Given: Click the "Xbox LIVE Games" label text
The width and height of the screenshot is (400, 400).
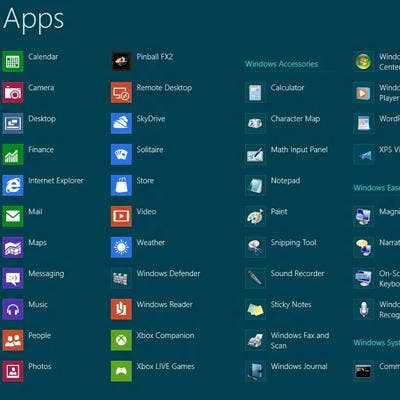Looking at the screenshot, I should coord(165,366).
